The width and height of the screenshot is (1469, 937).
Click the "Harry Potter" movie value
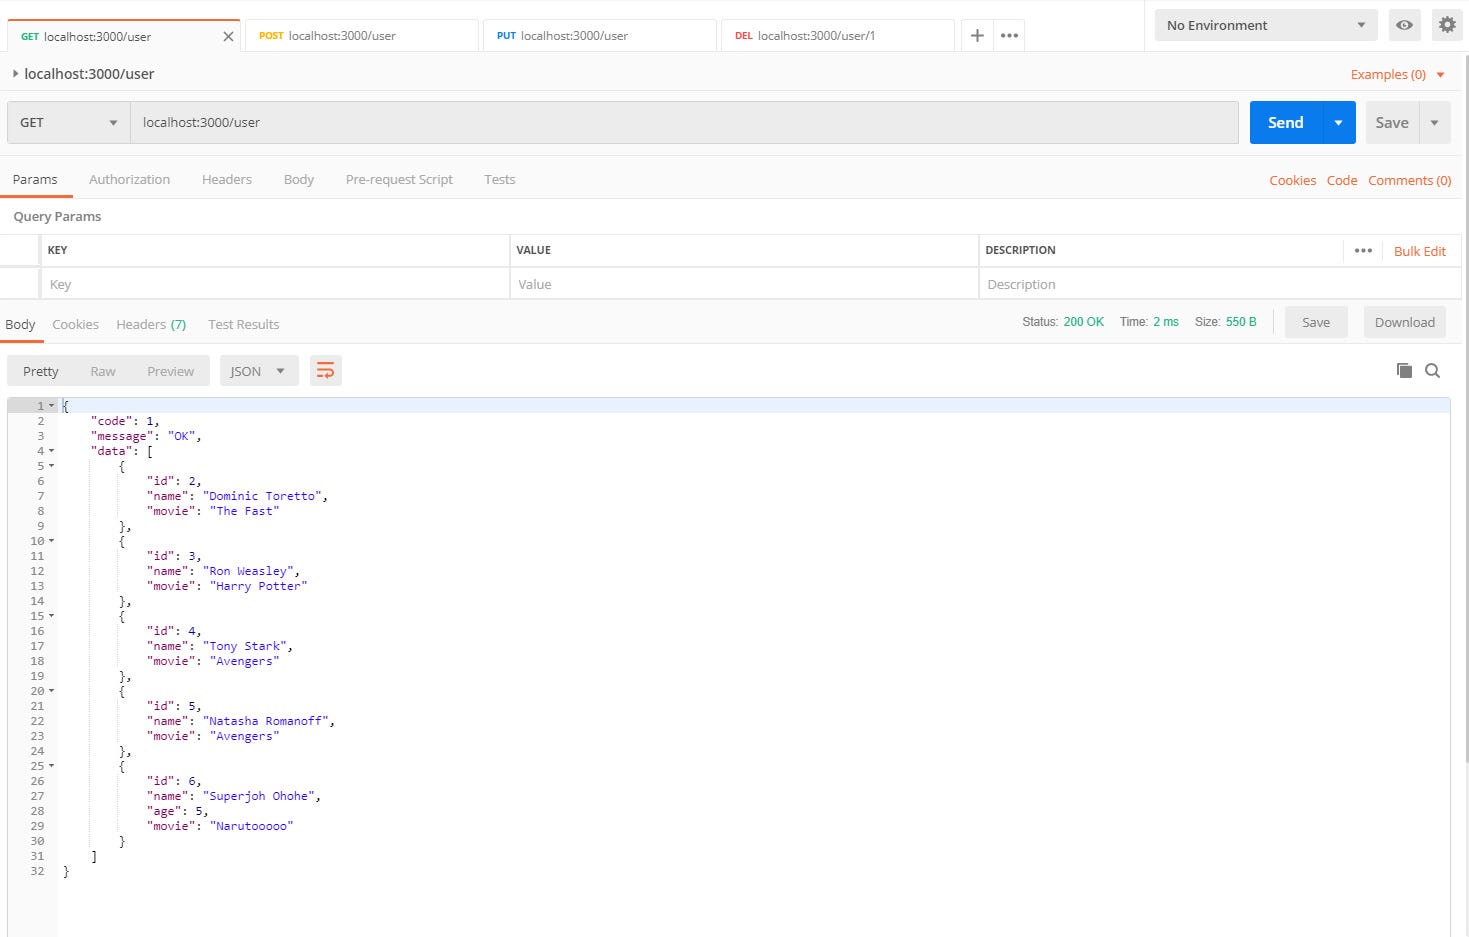[259, 586]
